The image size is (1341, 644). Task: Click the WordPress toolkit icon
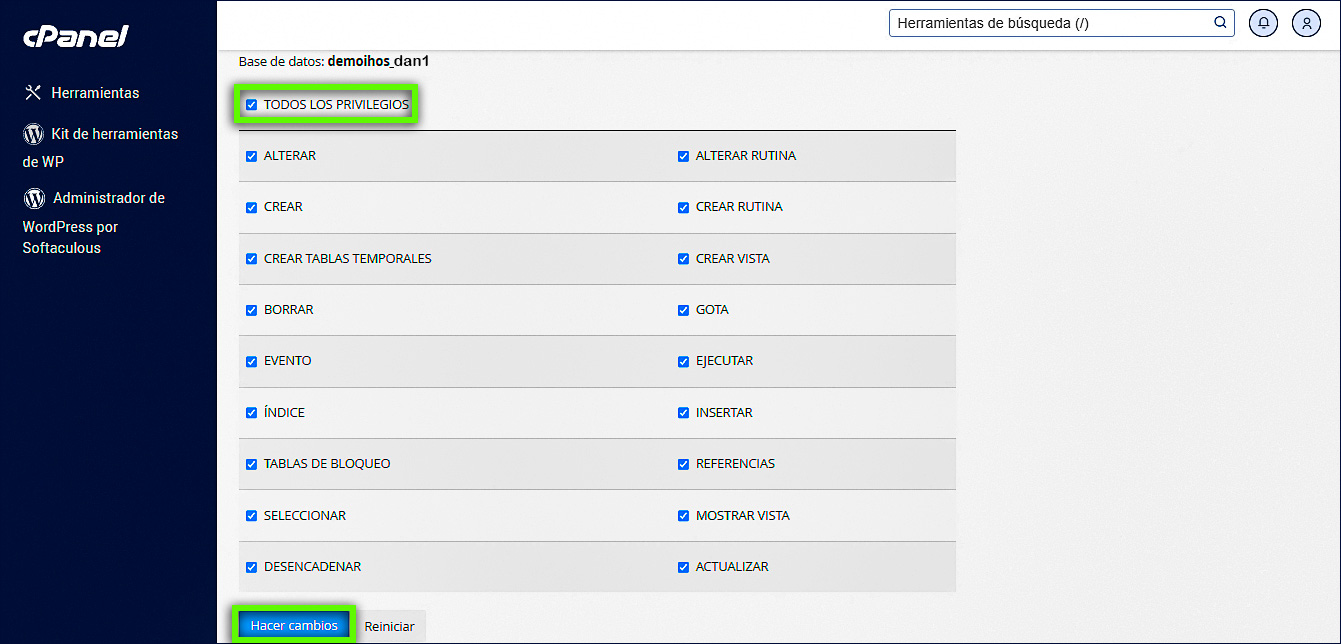point(34,134)
